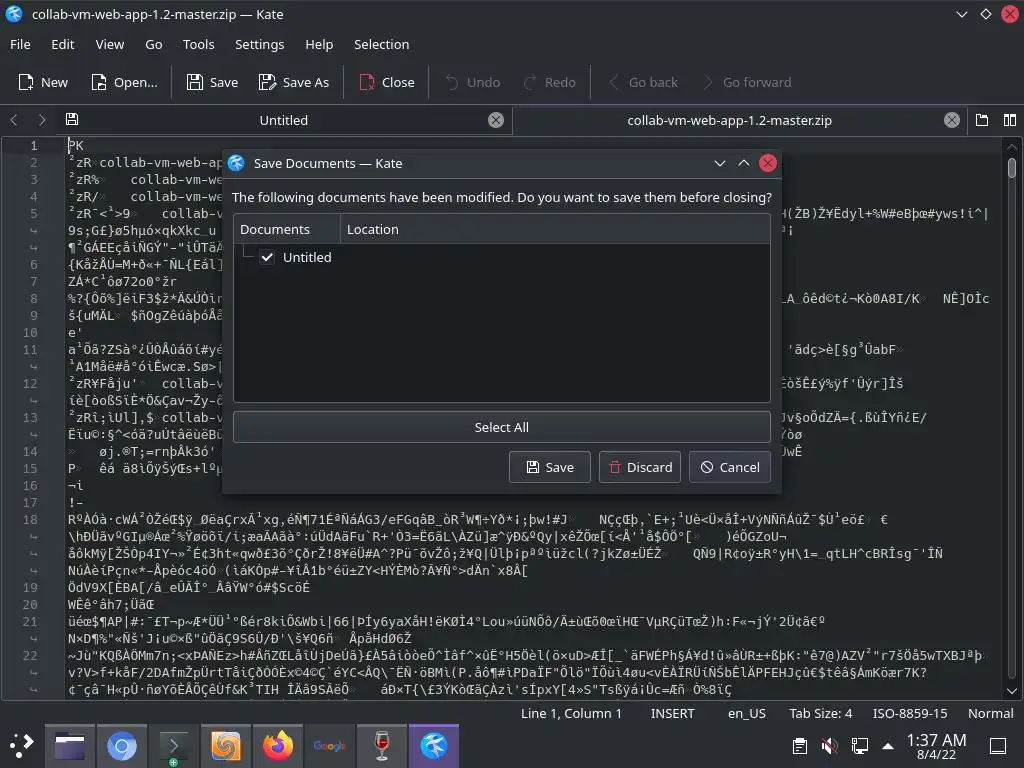Click the save icon beside Untitled tab

coord(72,120)
